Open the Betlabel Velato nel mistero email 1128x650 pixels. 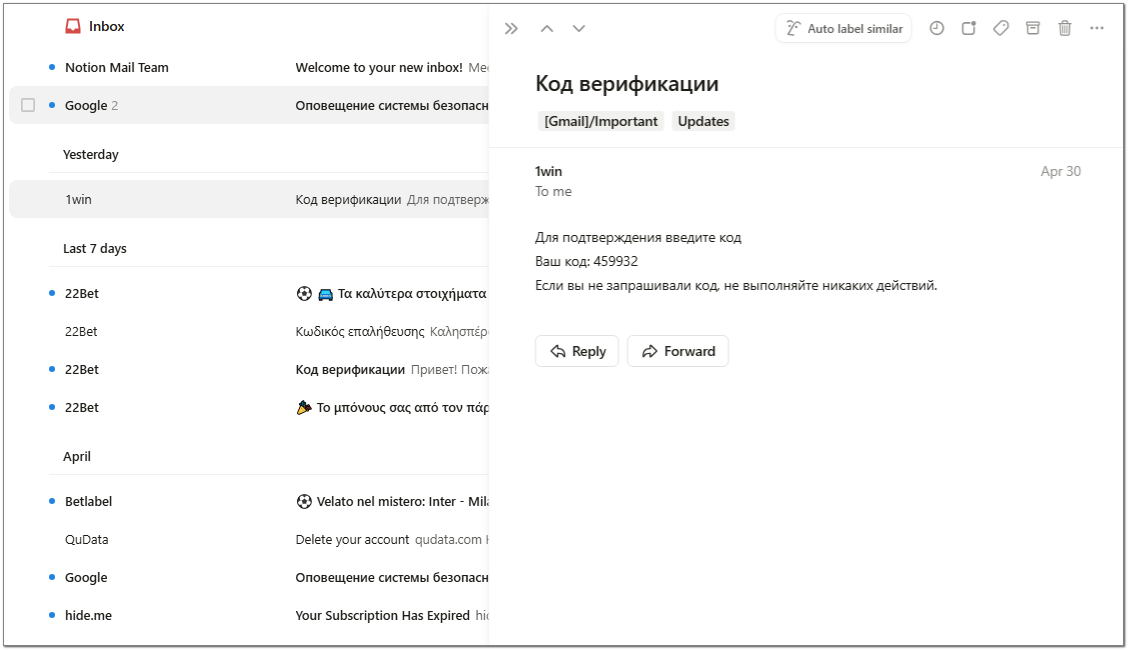[249, 501]
